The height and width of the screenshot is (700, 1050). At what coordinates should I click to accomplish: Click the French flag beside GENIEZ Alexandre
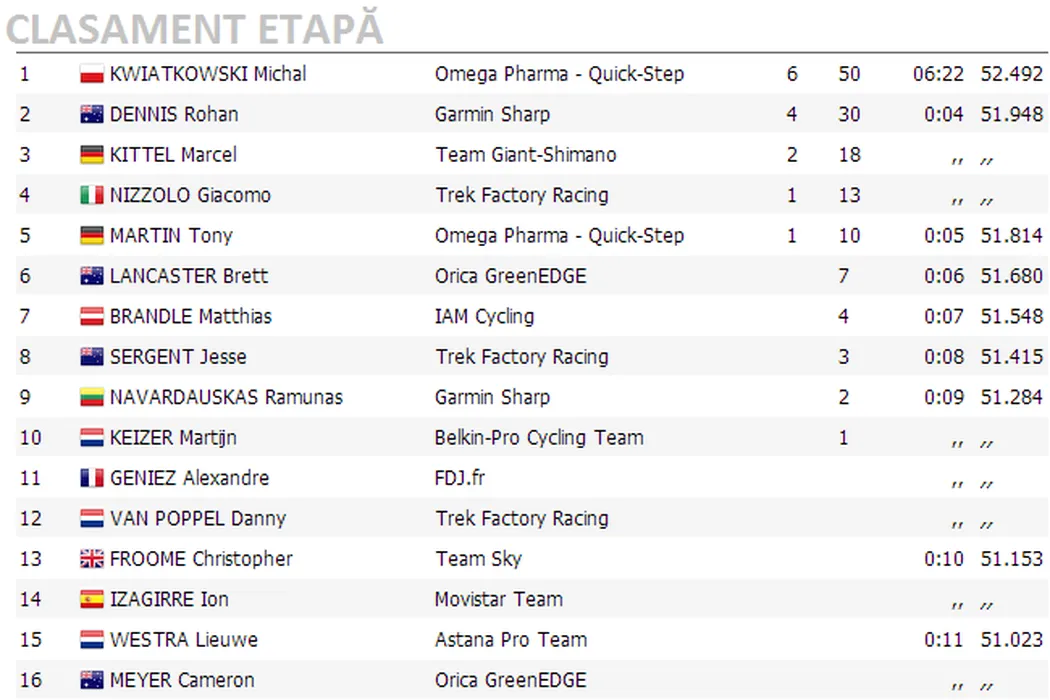92,478
